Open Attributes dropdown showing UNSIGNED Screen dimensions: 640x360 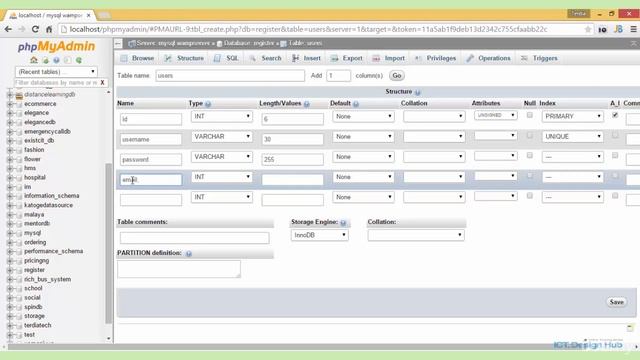coord(496,116)
